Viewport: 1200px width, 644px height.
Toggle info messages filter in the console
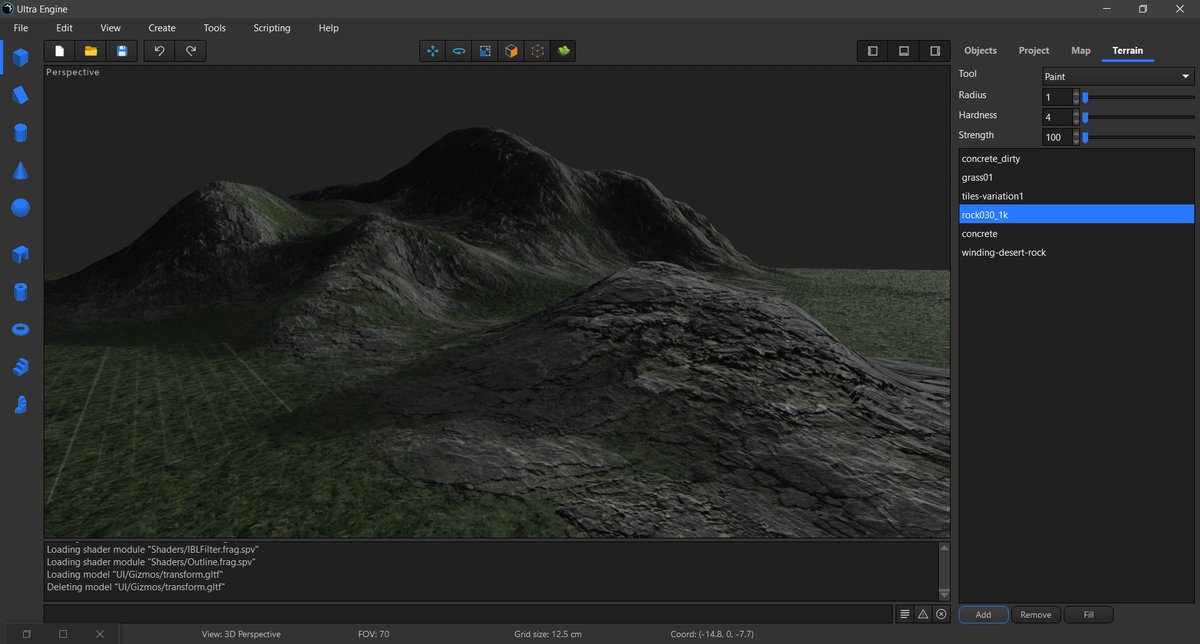pyautogui.click(x=904, y=614)
